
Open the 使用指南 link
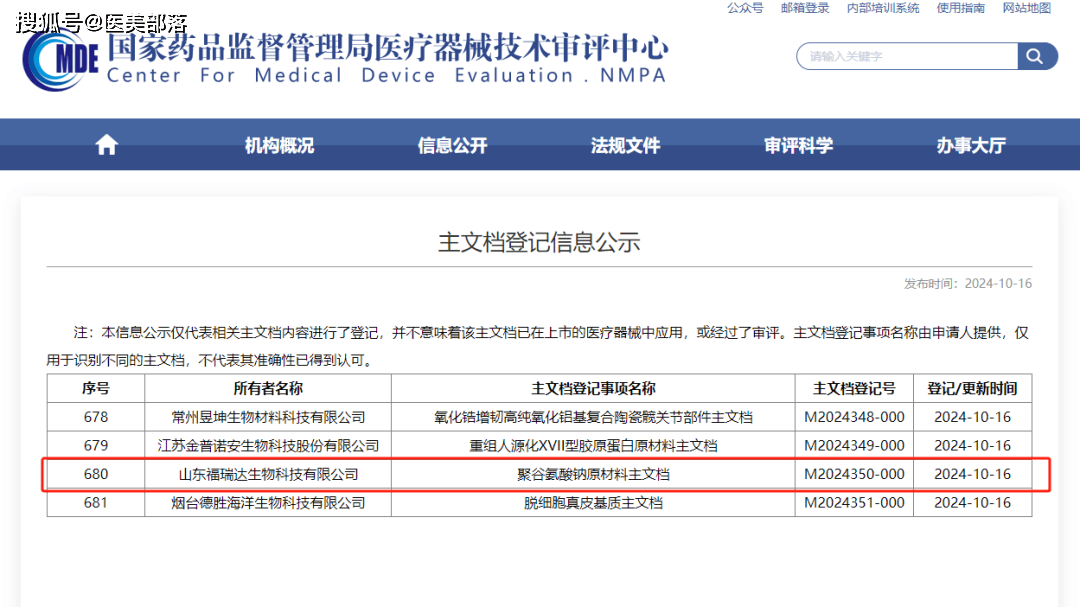click(961, 8)
